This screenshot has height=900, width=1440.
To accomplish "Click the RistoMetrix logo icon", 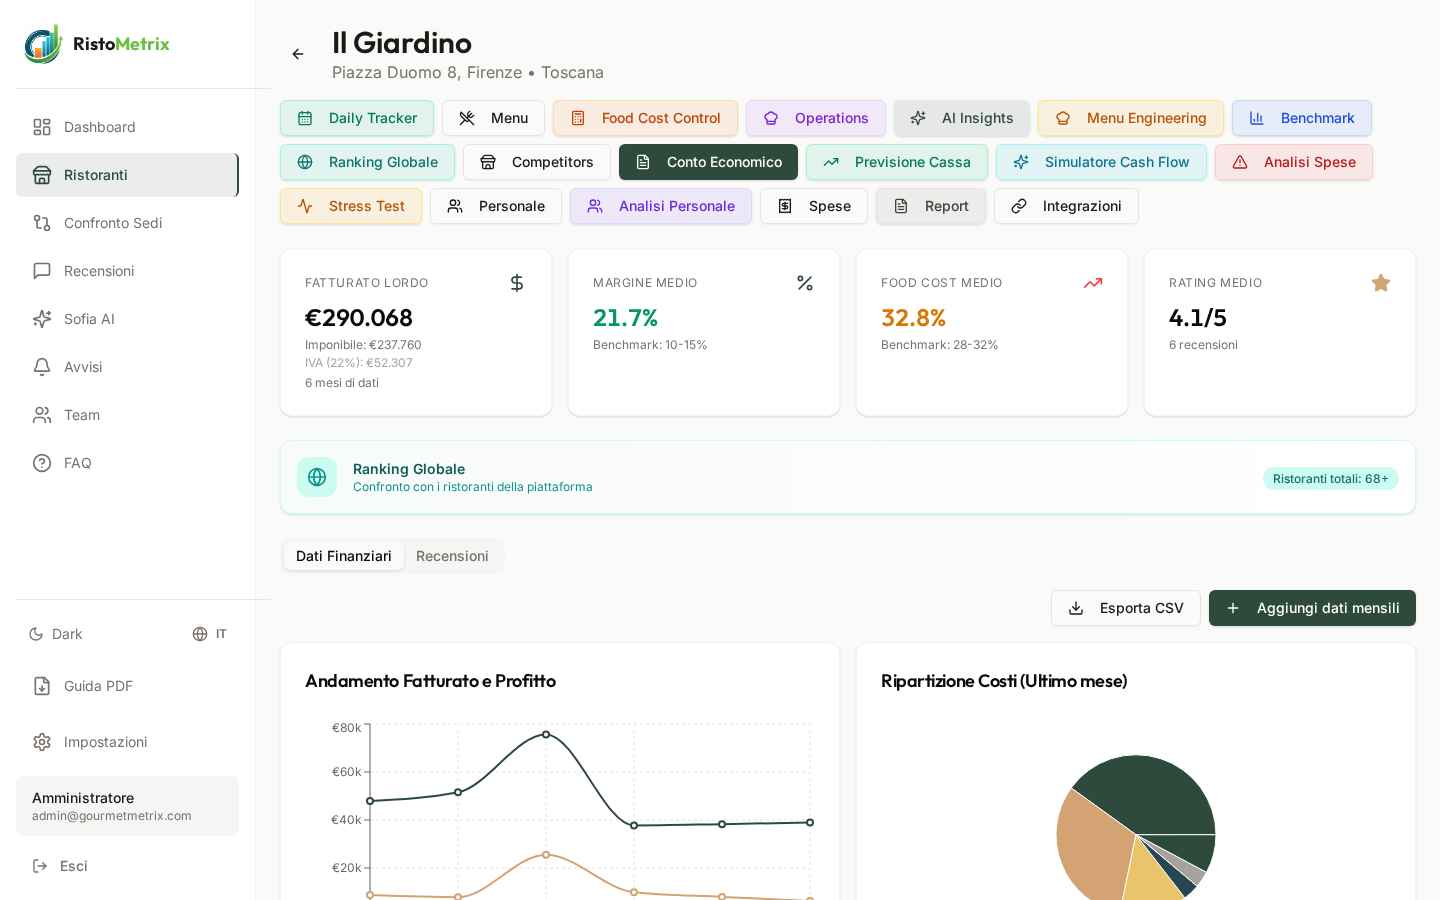I will (43, 44).
